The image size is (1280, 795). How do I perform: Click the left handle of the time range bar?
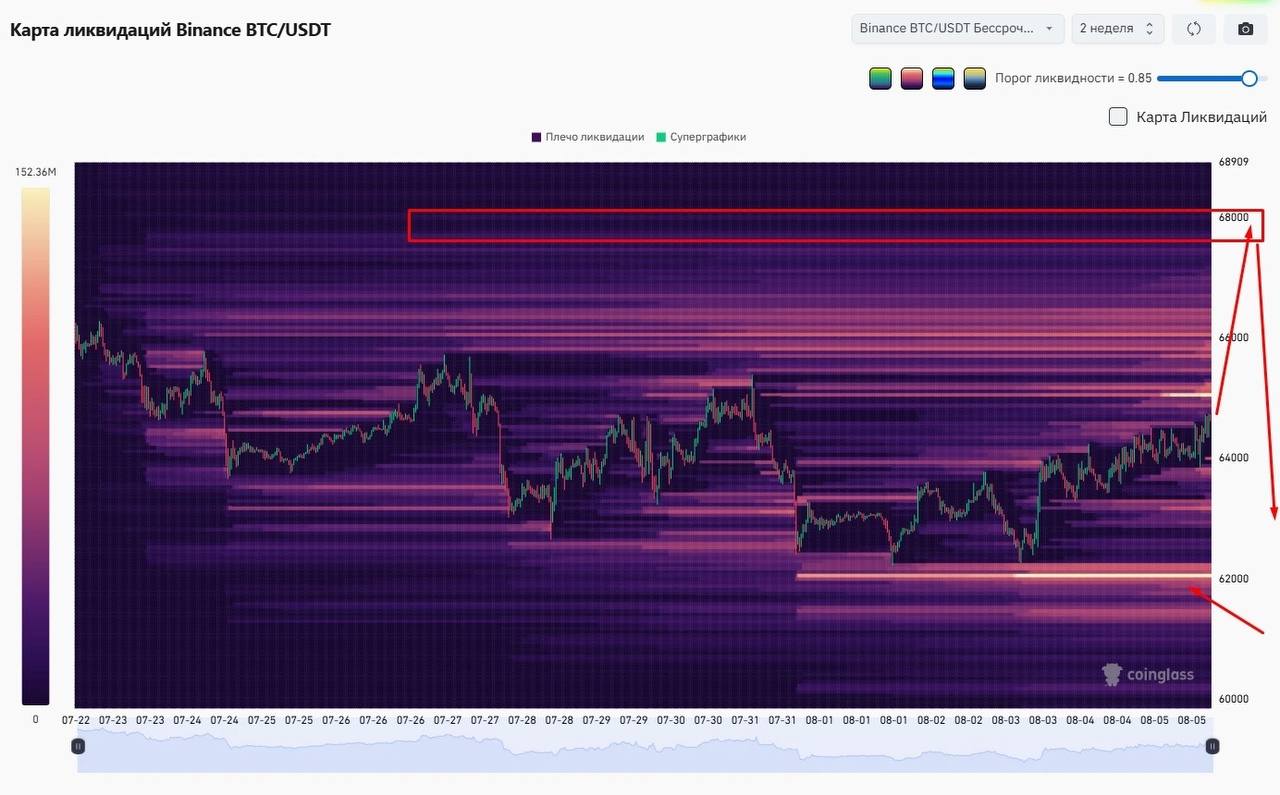tap(78, 746)
